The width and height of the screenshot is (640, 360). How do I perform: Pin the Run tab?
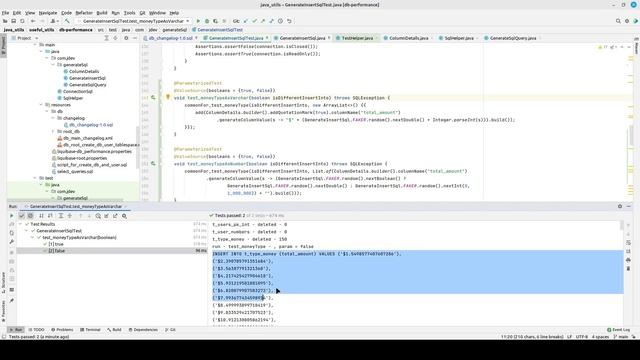click(x=11, y=301)
